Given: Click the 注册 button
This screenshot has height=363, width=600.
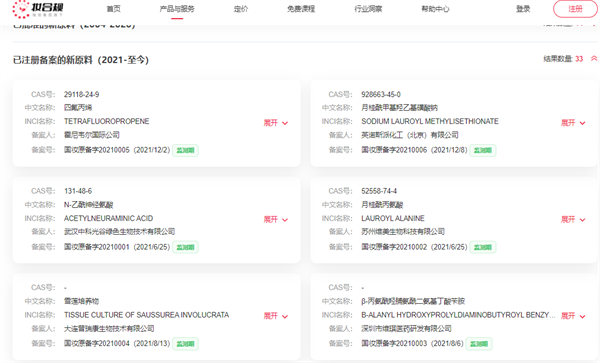Looking at the screenshot, I should 575,9.
